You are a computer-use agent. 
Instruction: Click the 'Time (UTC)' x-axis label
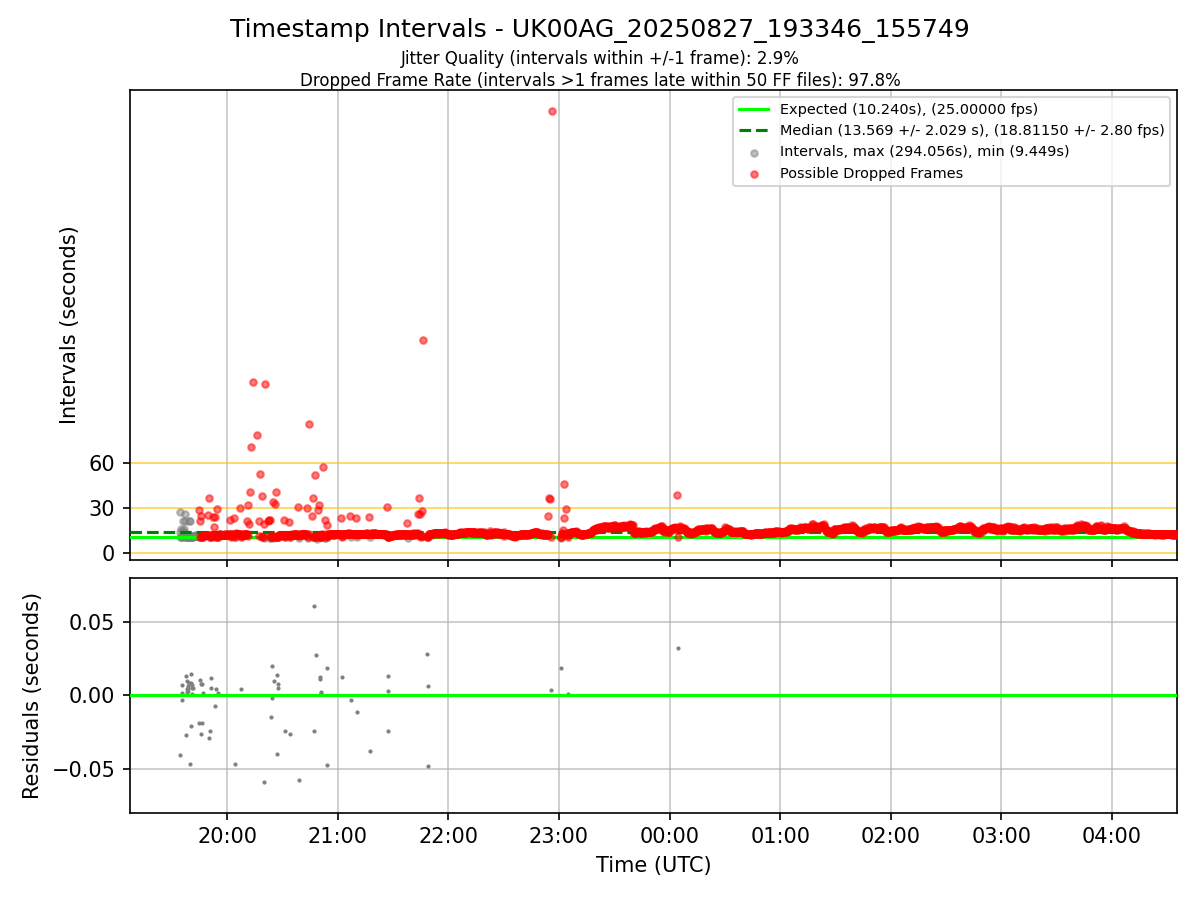[653, 865]
